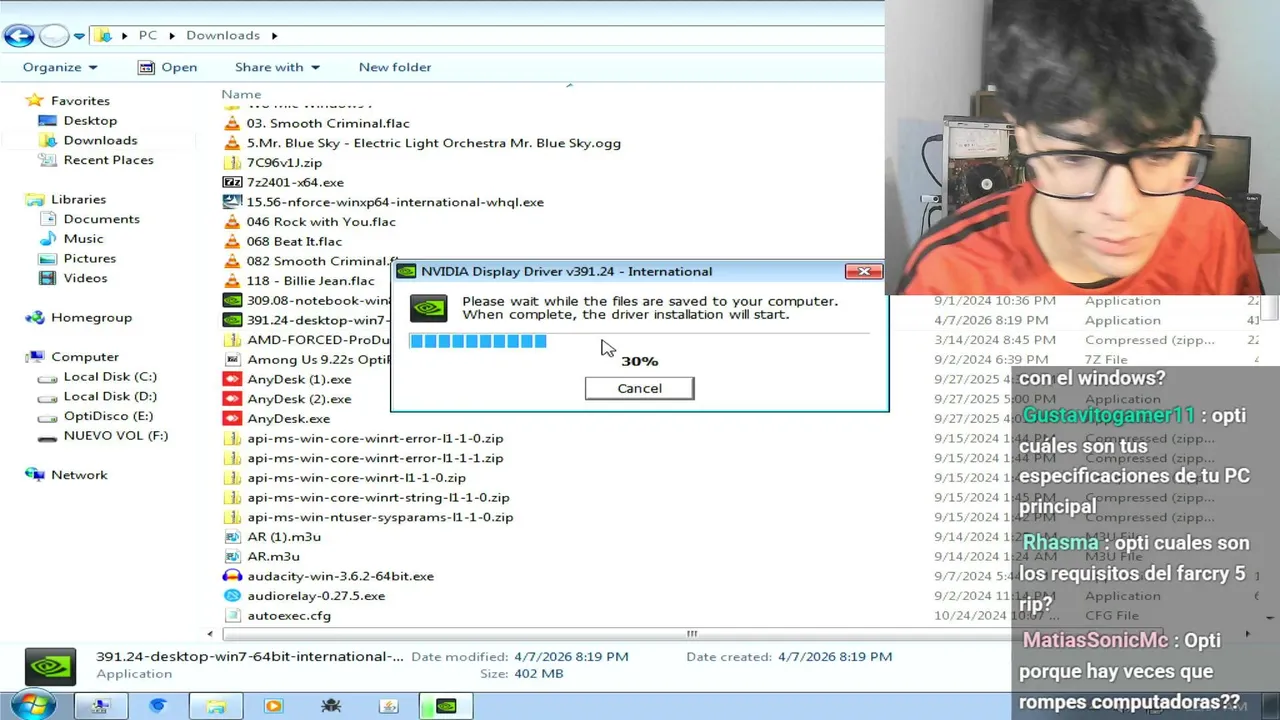Click VLC icon of Mr. Blue Sky.ogg
1280x720 pixels.
(232, 143)
